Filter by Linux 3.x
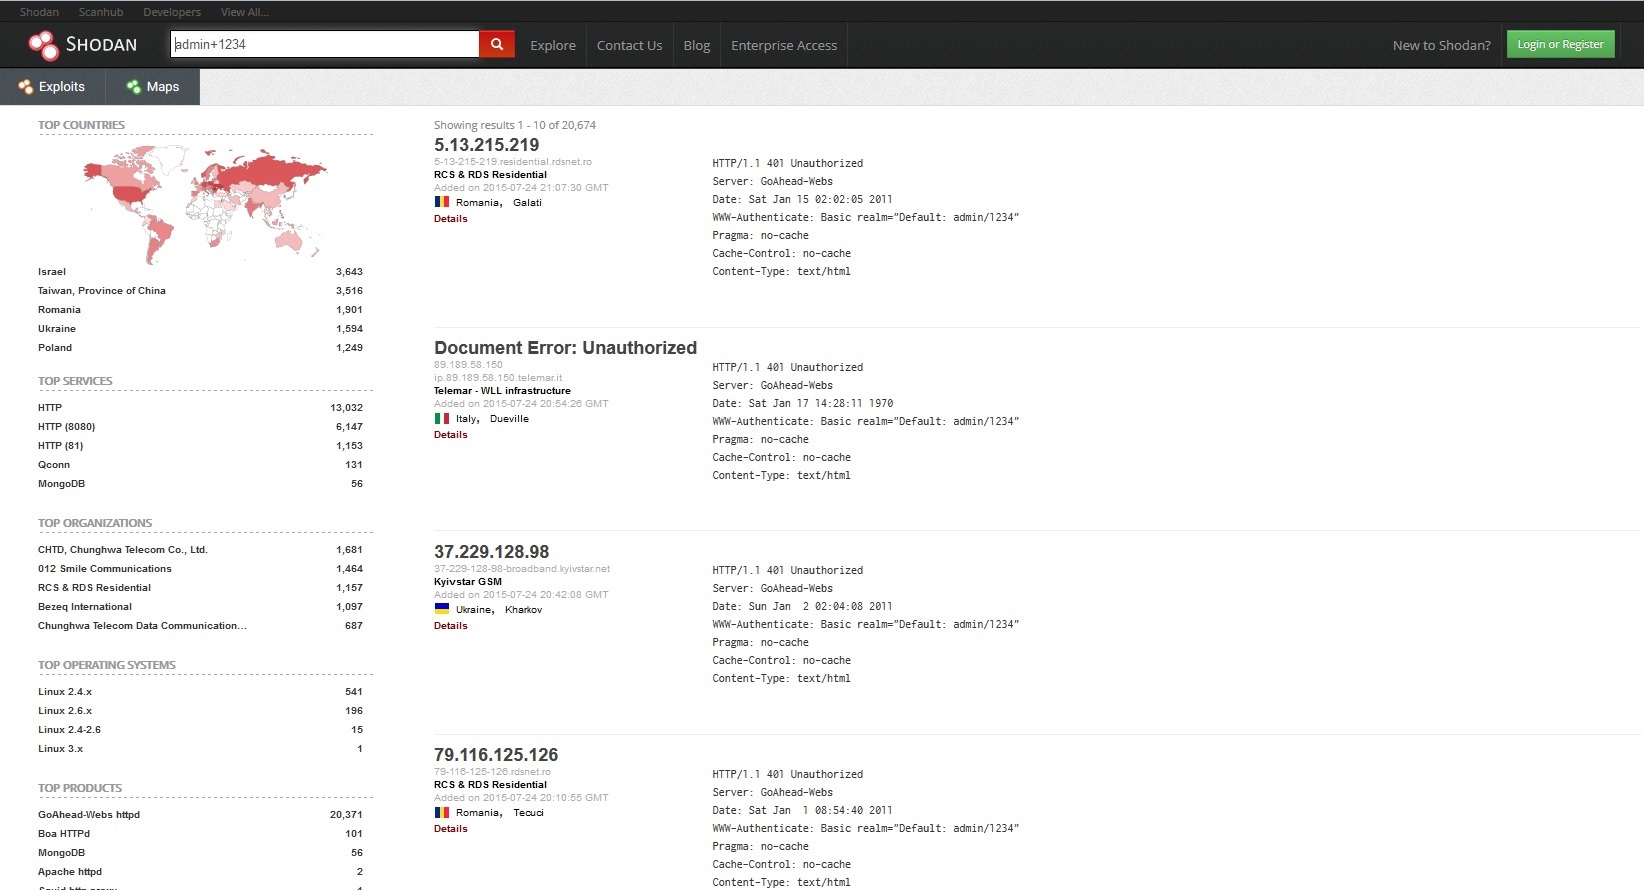This screenshot has width=1644, height=890. 60,749
